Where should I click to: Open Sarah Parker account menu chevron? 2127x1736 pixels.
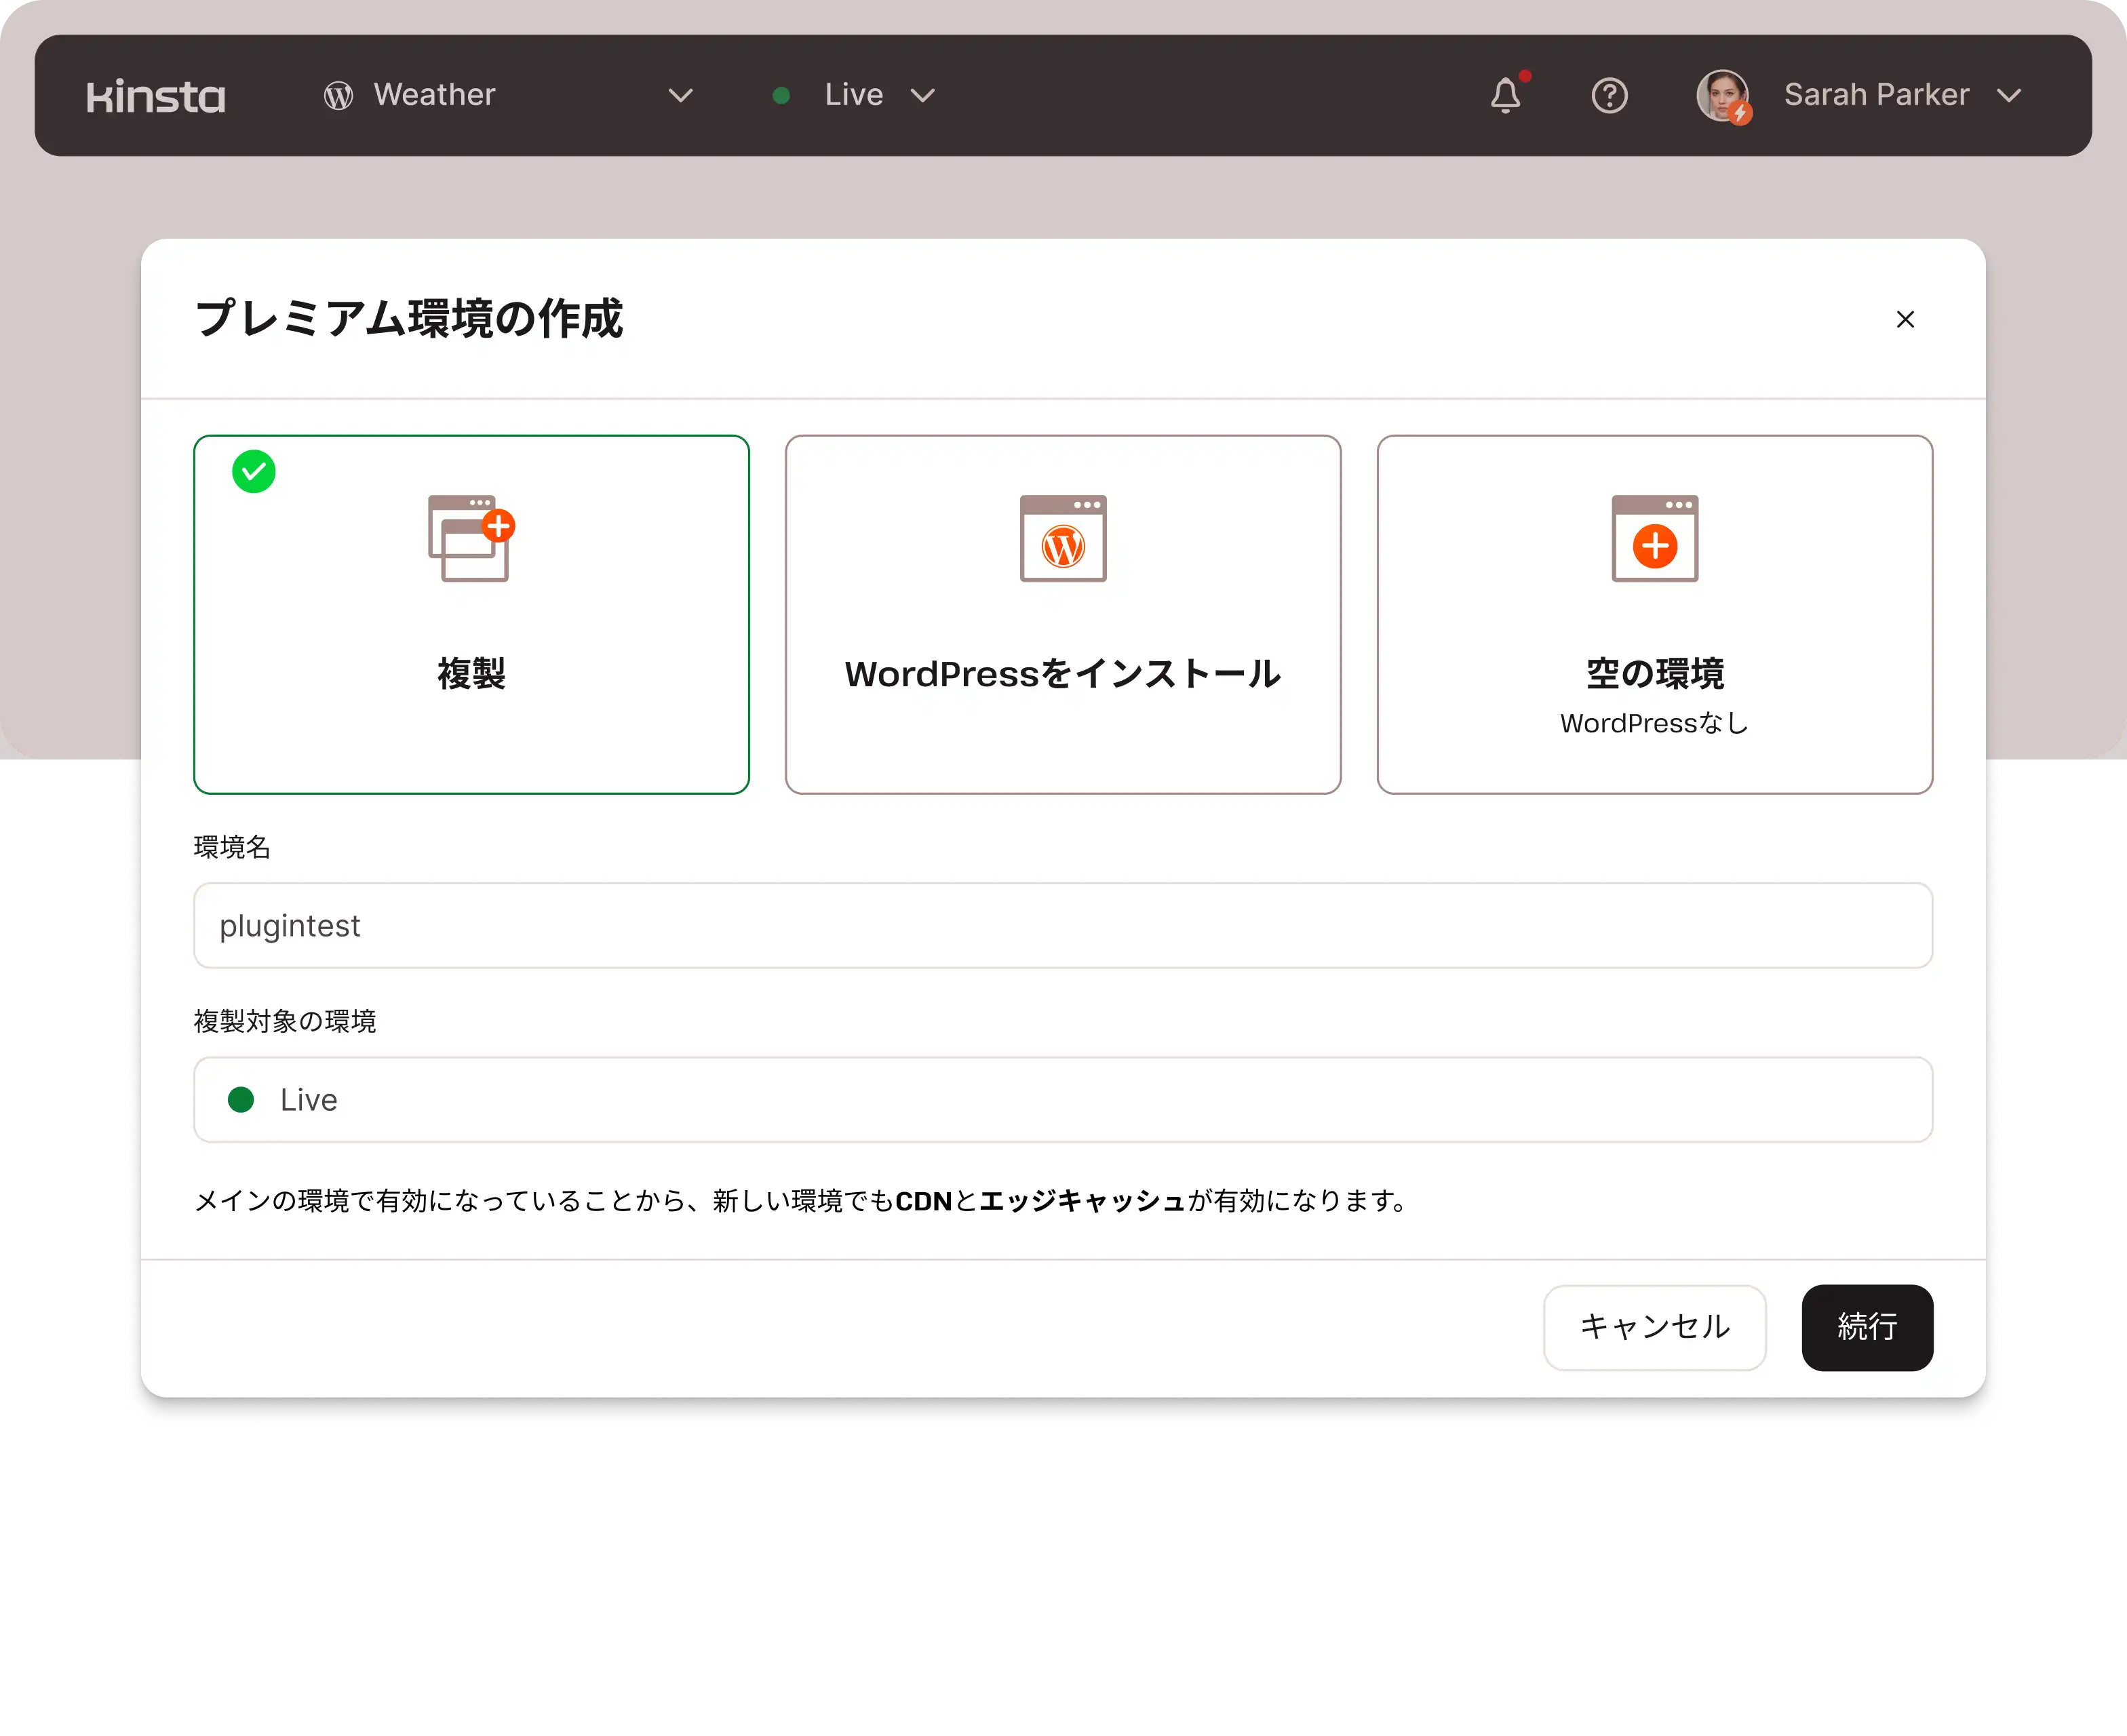[x=2009, y=96]
